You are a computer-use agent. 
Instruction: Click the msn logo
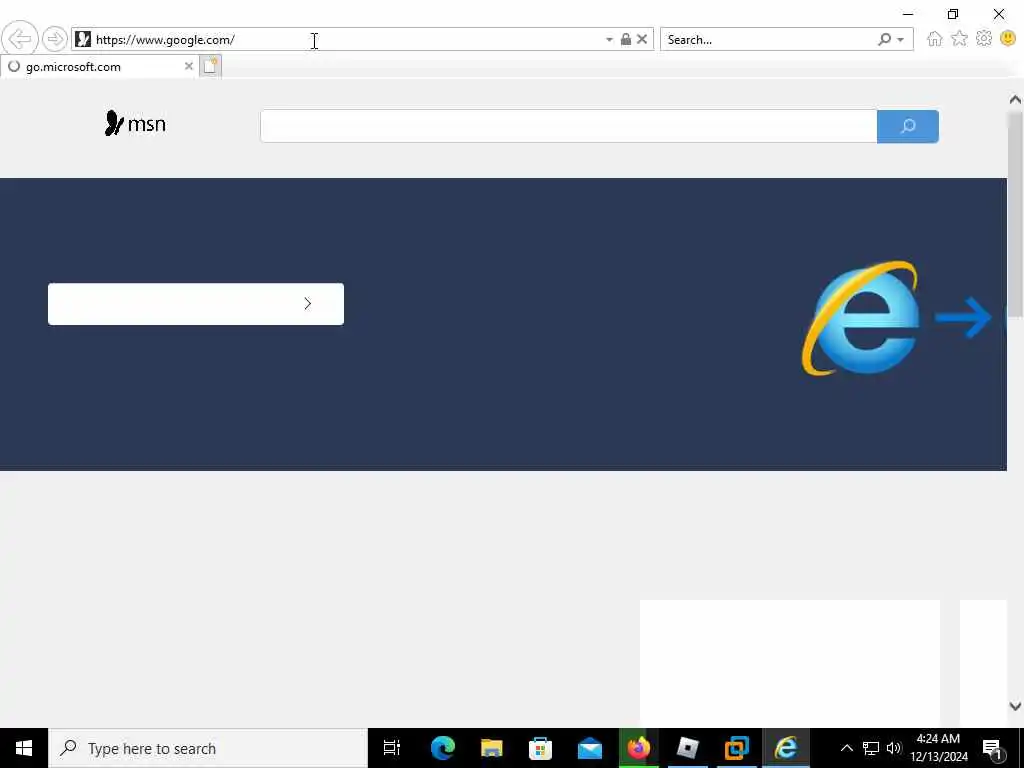135,123
